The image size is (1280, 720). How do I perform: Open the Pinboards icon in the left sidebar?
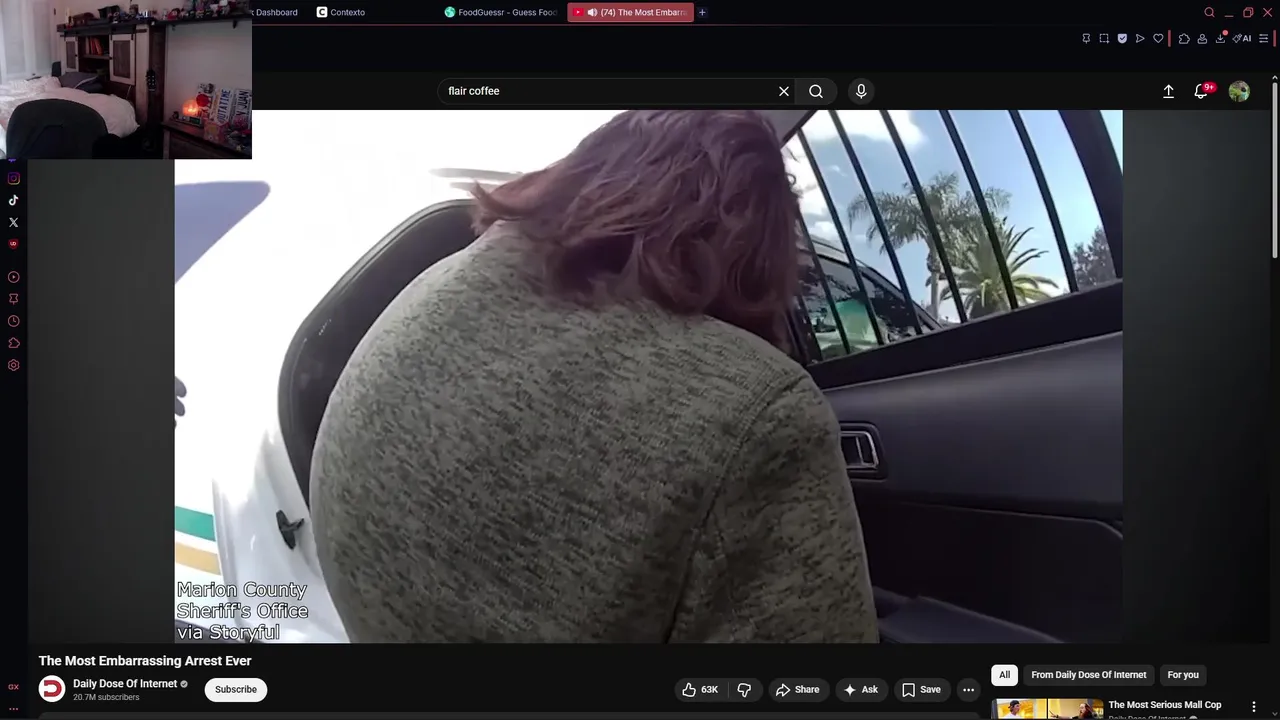(14, 299)
